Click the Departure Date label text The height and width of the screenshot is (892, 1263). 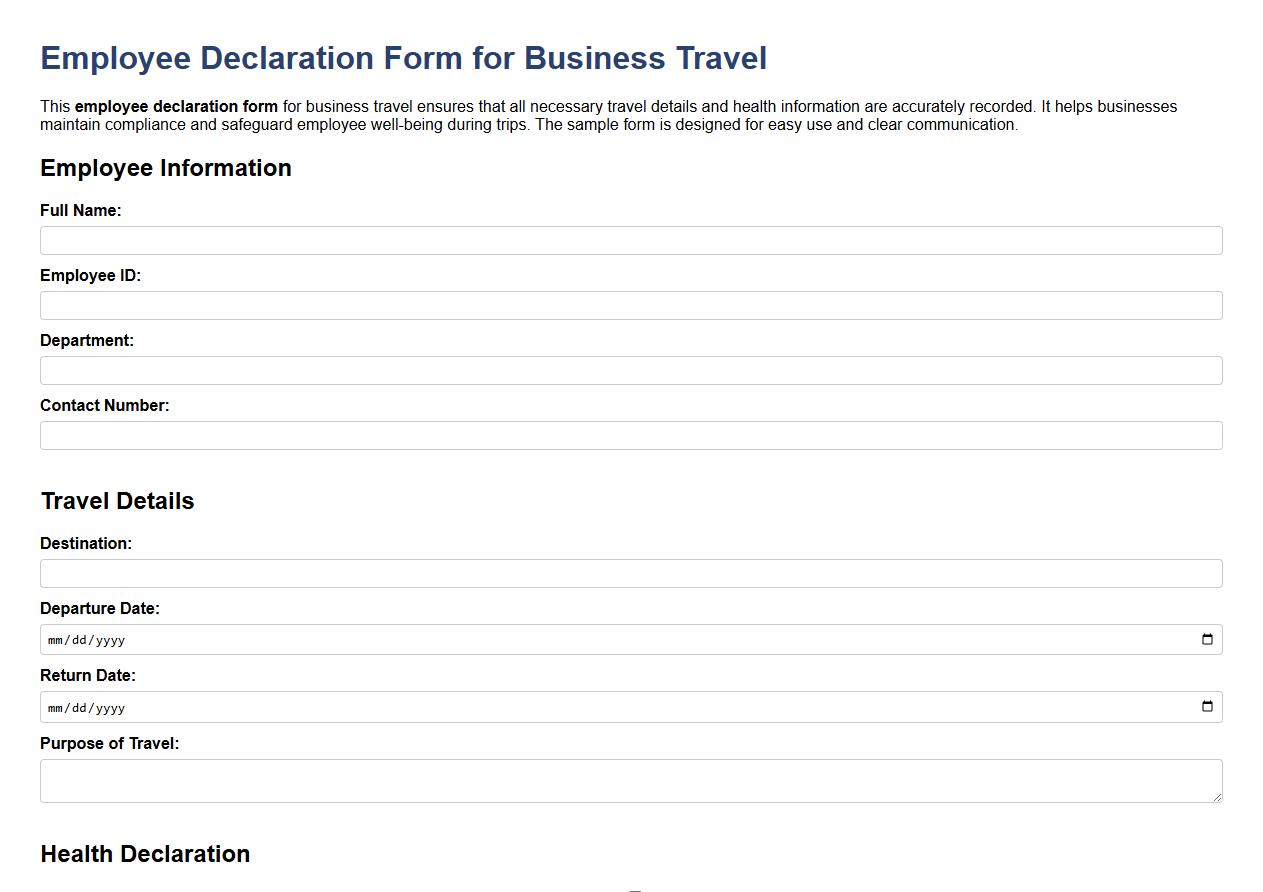pyautogui.click(x=100, y=608)
